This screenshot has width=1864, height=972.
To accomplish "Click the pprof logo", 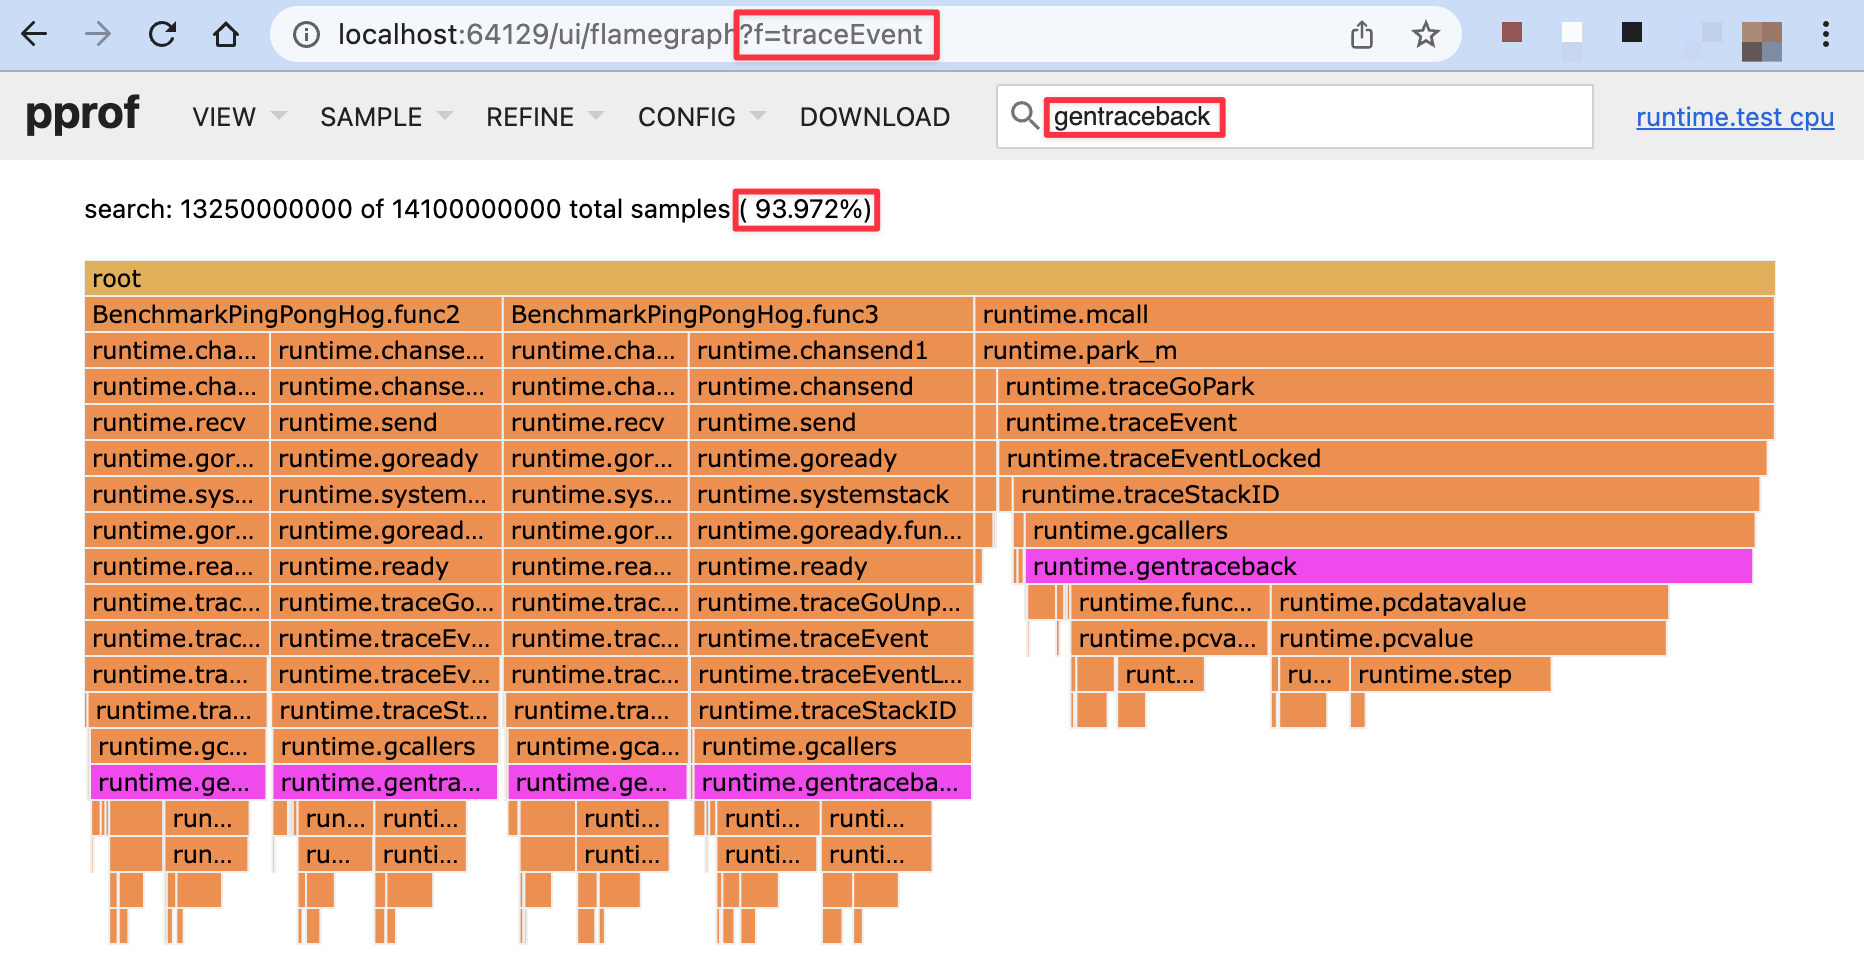I will [x=83, y=114].
